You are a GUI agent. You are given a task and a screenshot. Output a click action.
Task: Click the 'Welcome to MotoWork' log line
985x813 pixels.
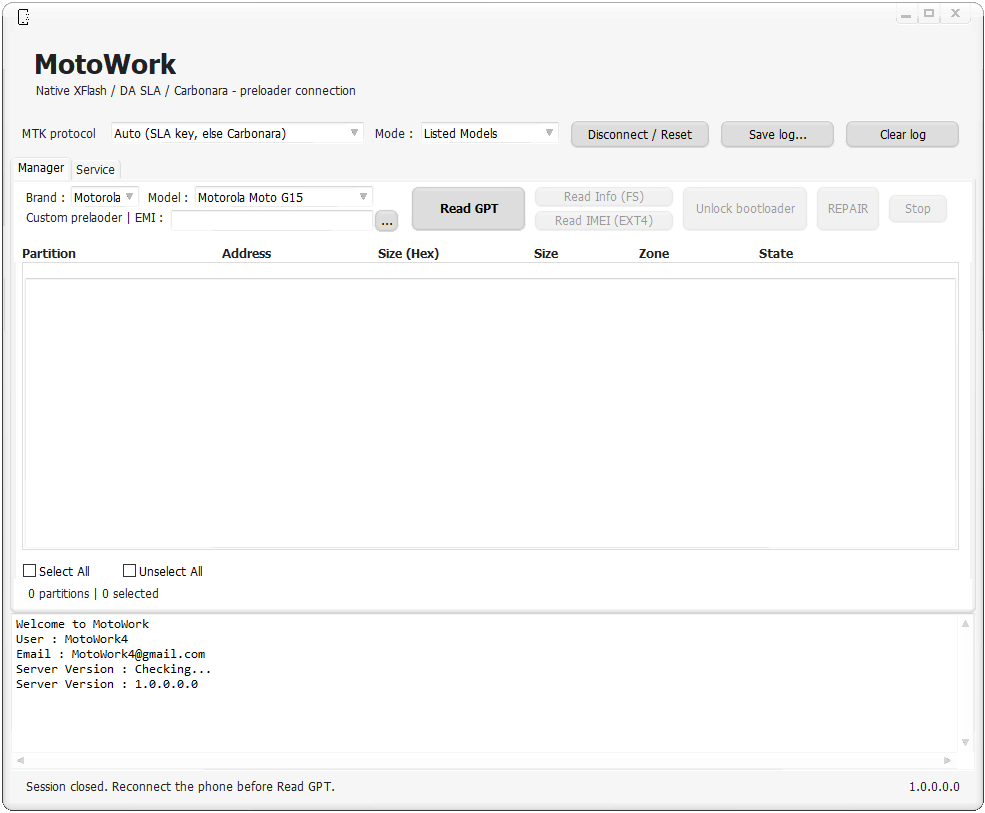coord(82,624)
